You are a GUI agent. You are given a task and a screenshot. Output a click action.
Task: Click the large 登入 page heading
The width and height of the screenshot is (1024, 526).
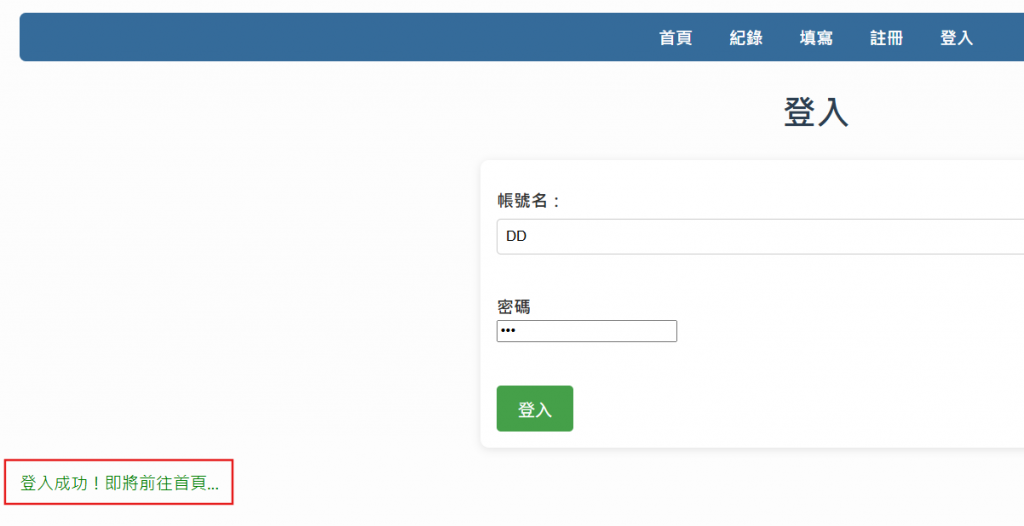(x=816, y=112)
